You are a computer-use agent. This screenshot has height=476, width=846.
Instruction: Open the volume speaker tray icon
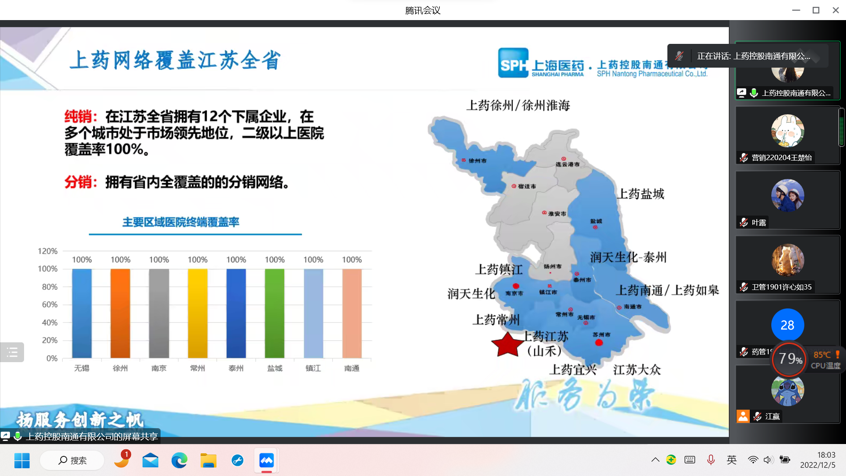point(768,460)
